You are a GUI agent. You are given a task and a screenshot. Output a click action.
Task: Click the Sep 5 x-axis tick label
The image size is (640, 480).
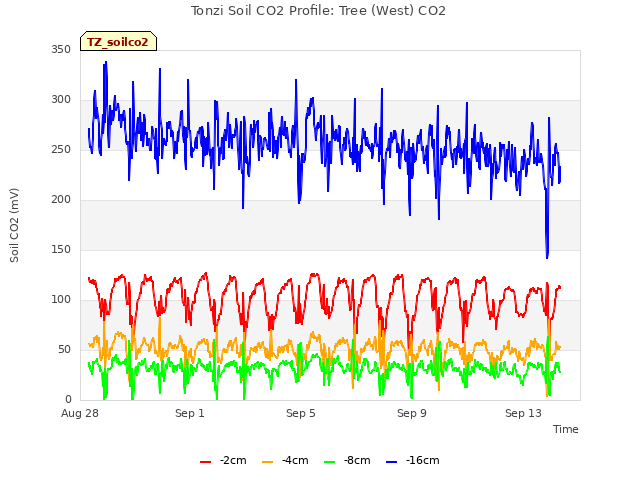(x=301, y=413)
